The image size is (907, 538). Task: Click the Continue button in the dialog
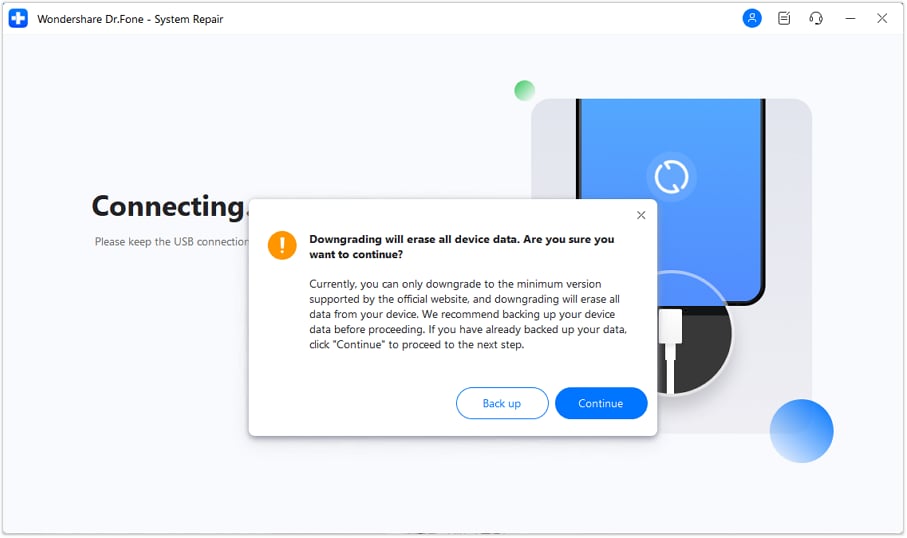(x=600, y=403)
